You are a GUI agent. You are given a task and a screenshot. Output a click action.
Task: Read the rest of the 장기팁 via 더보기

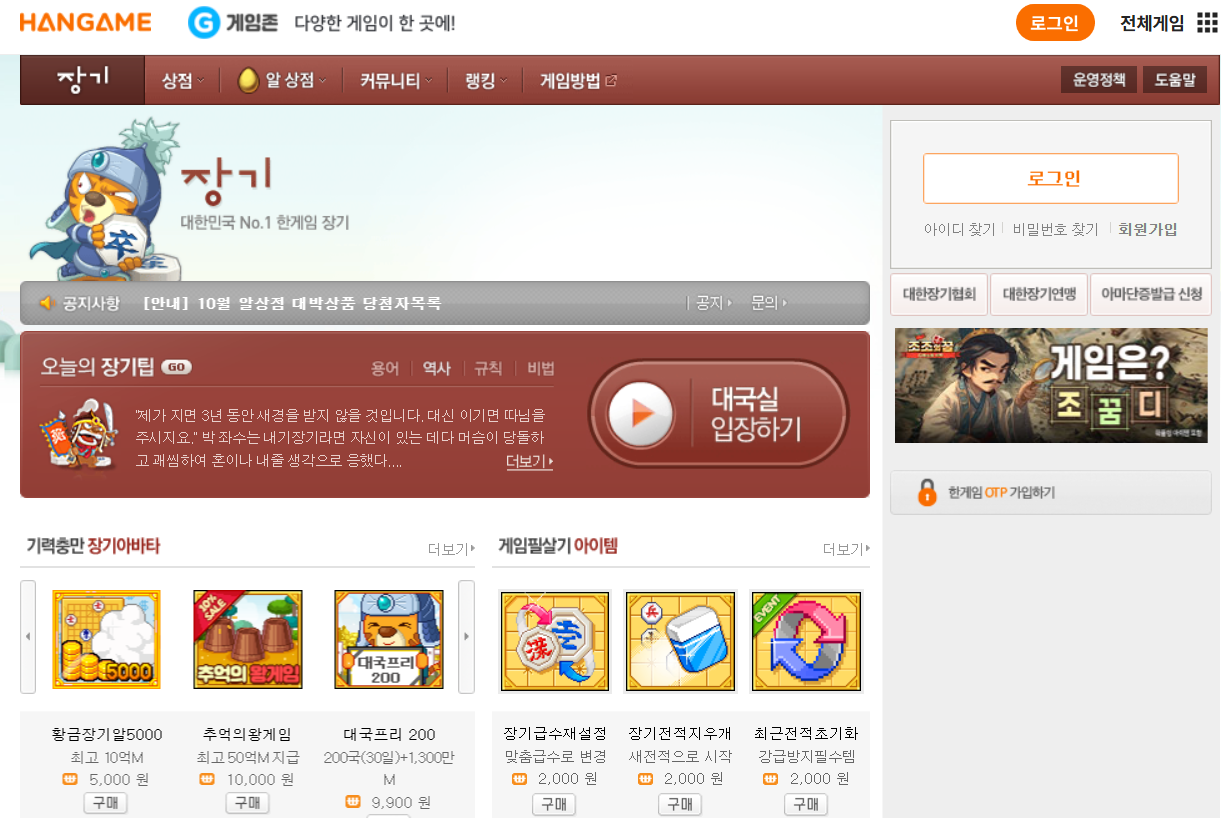529,461
